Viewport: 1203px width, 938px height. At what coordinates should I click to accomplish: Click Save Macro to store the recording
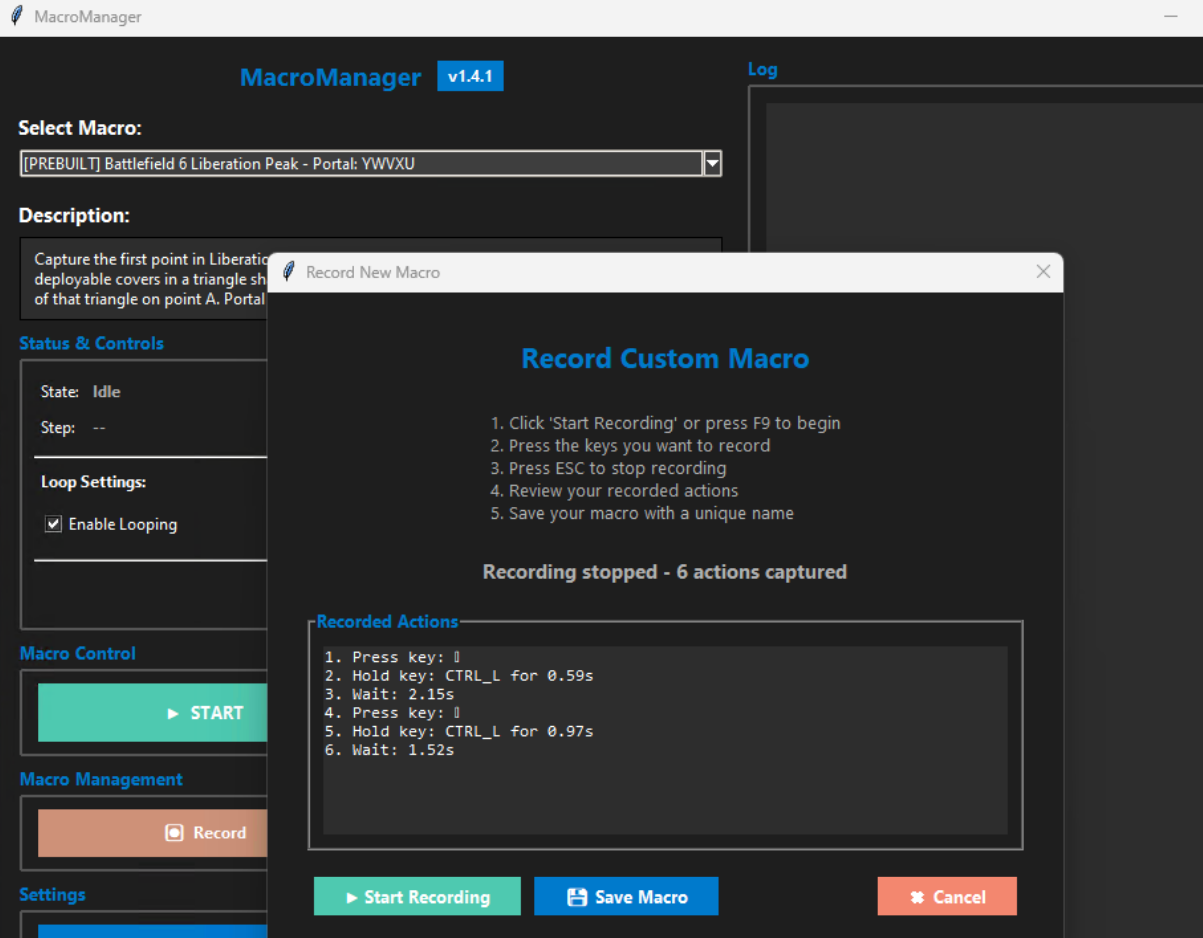tap(626, 895)
